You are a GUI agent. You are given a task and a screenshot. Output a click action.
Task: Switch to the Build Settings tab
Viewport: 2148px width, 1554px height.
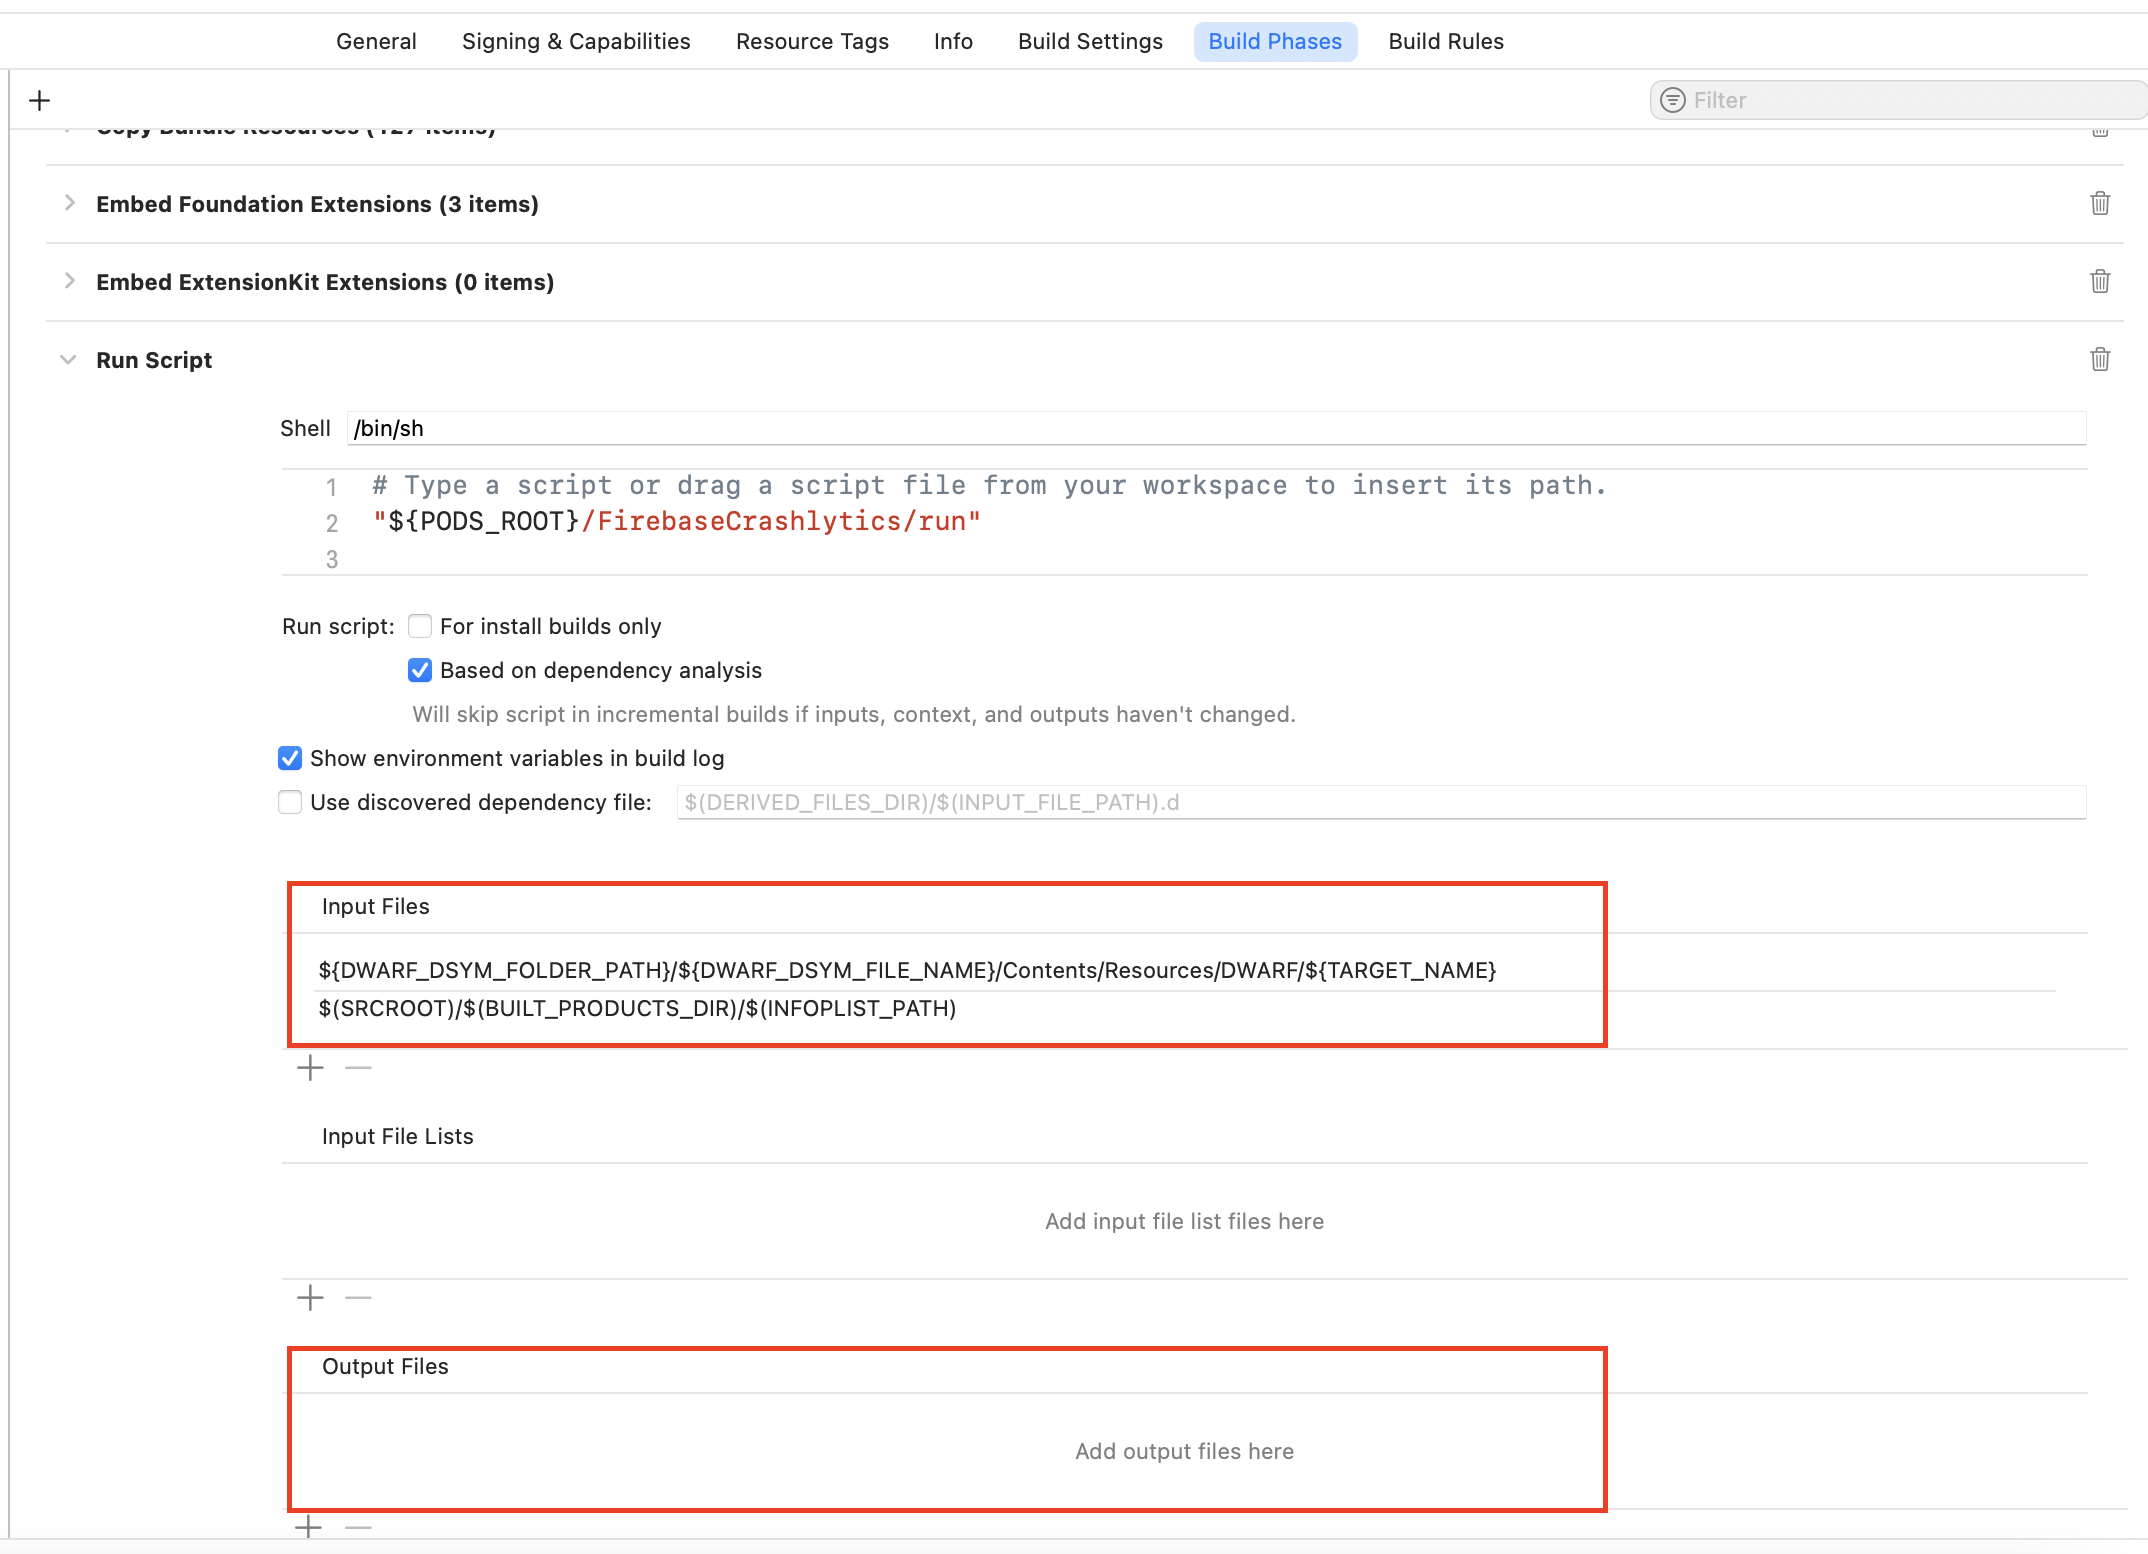click(1090, 41)
